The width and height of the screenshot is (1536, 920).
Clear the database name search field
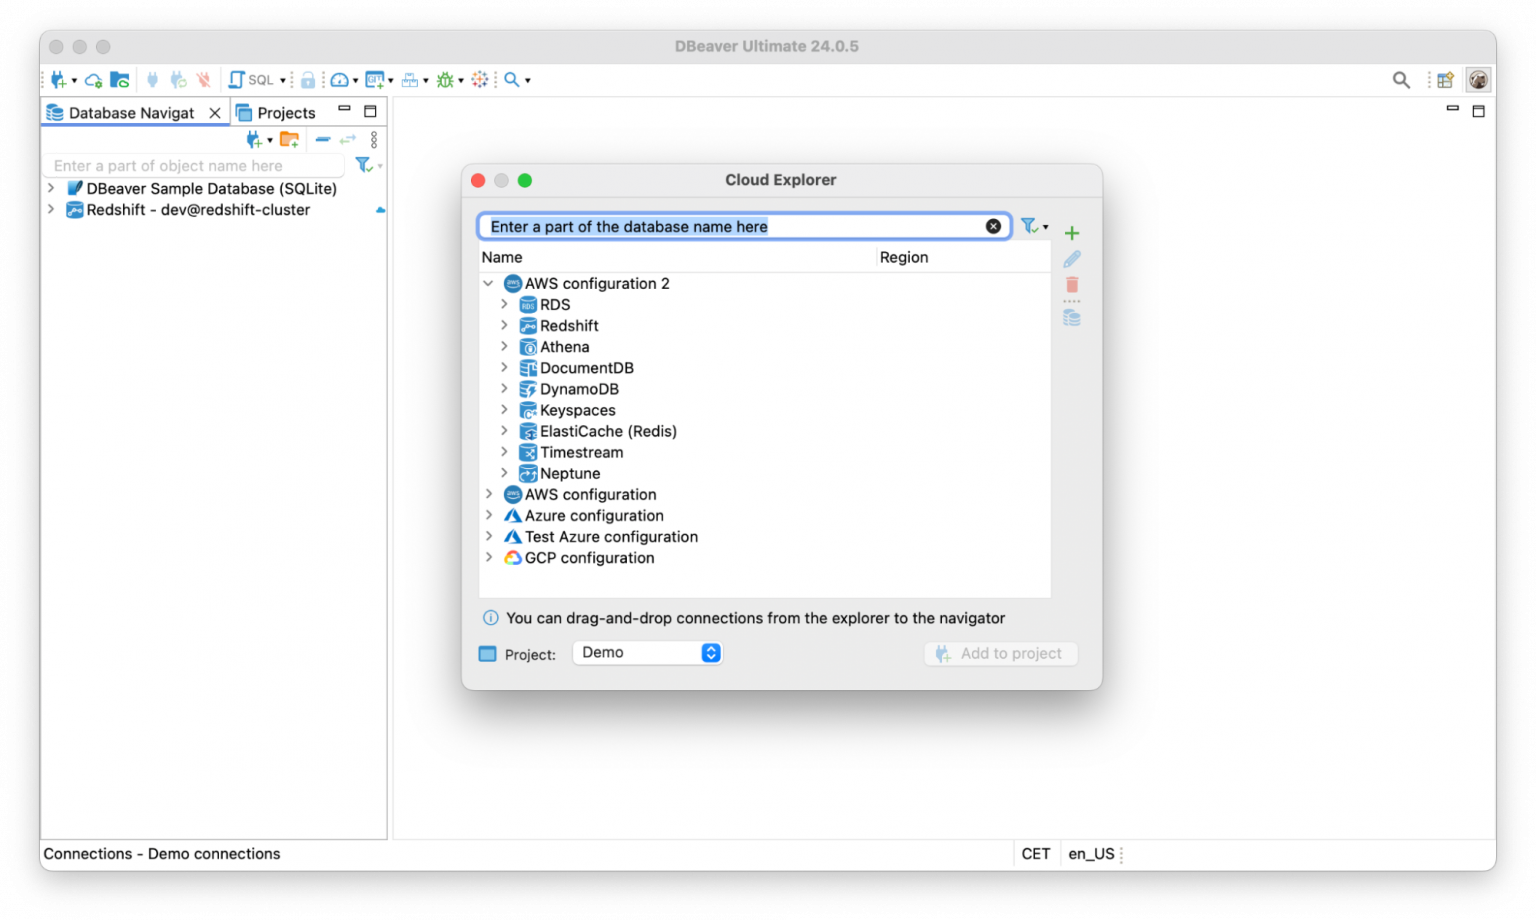993,226
